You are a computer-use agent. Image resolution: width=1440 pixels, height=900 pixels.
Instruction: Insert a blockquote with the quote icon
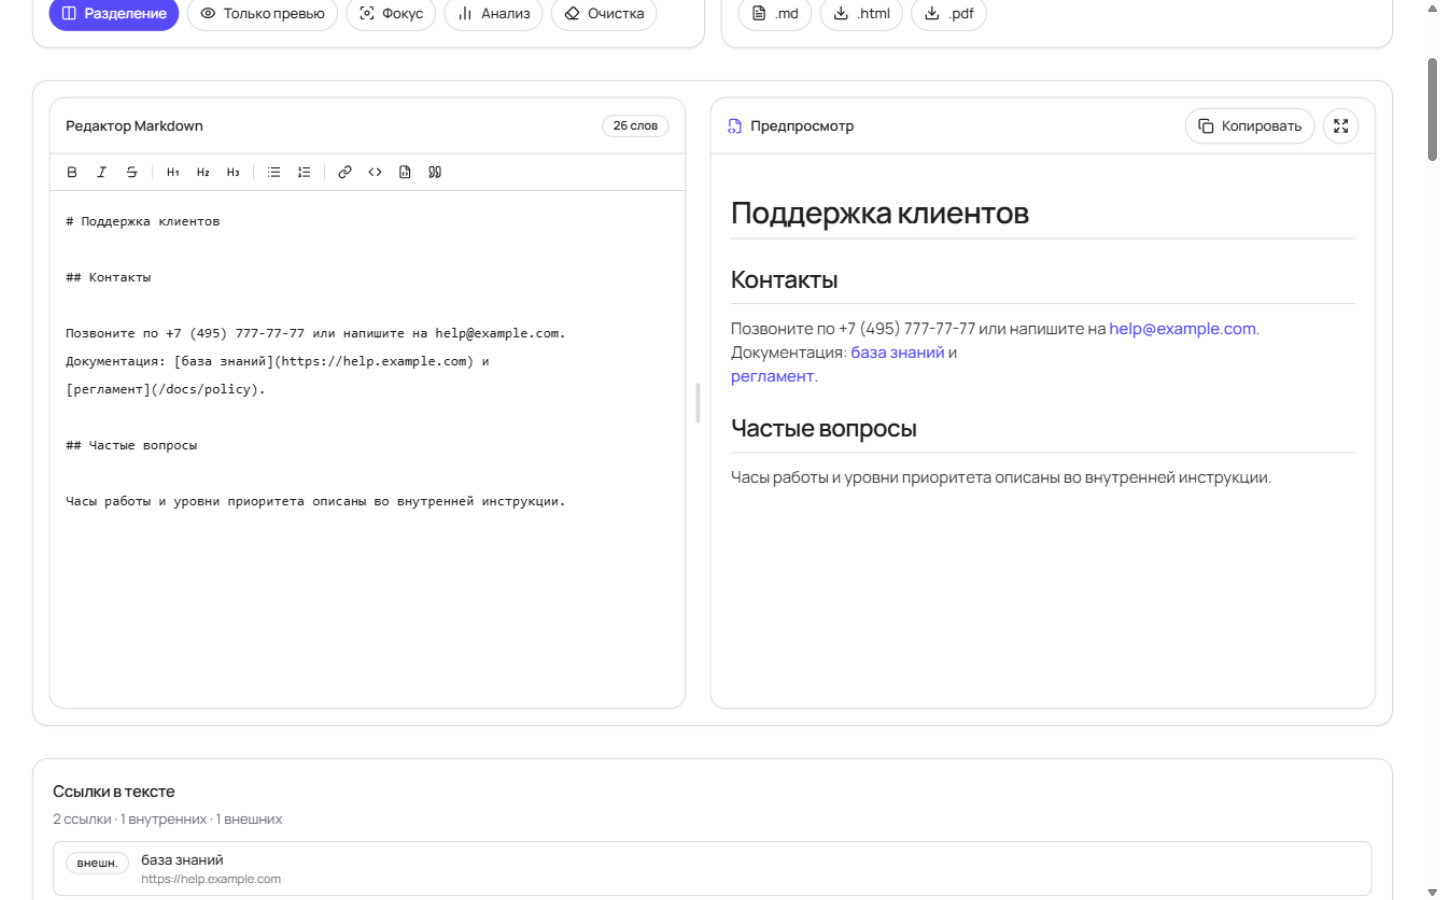435,172
